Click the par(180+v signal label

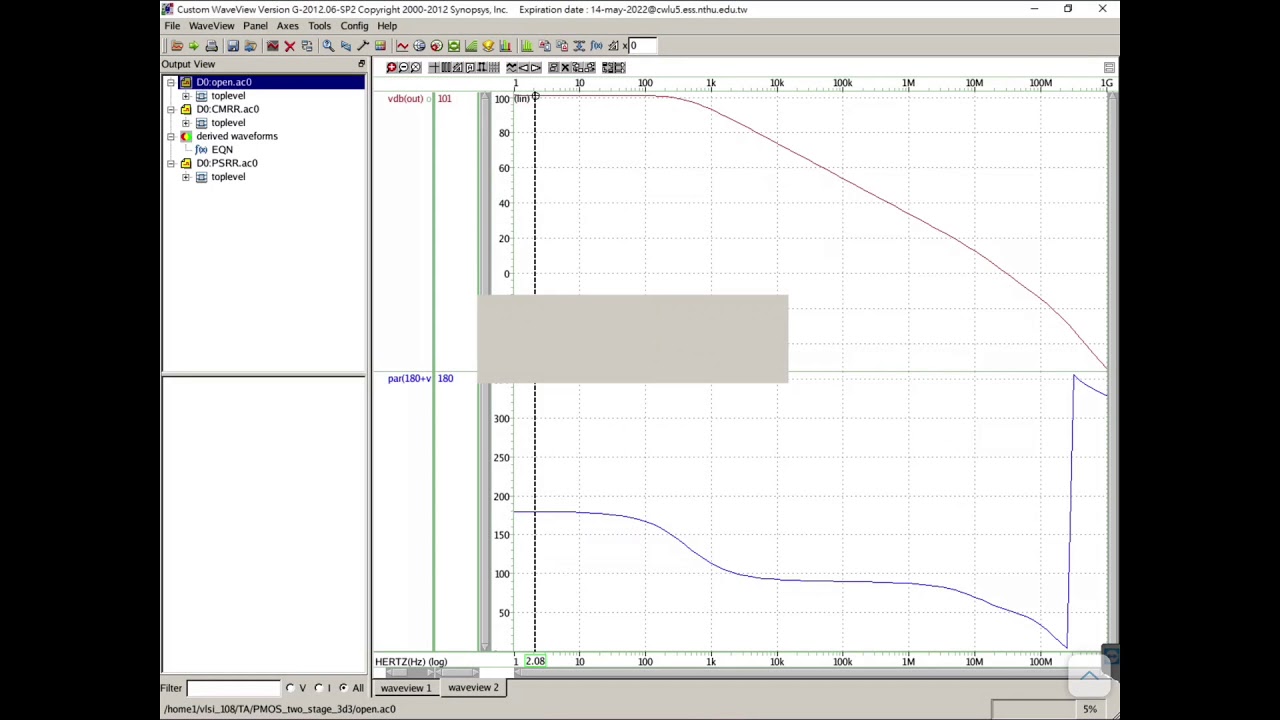409,379
